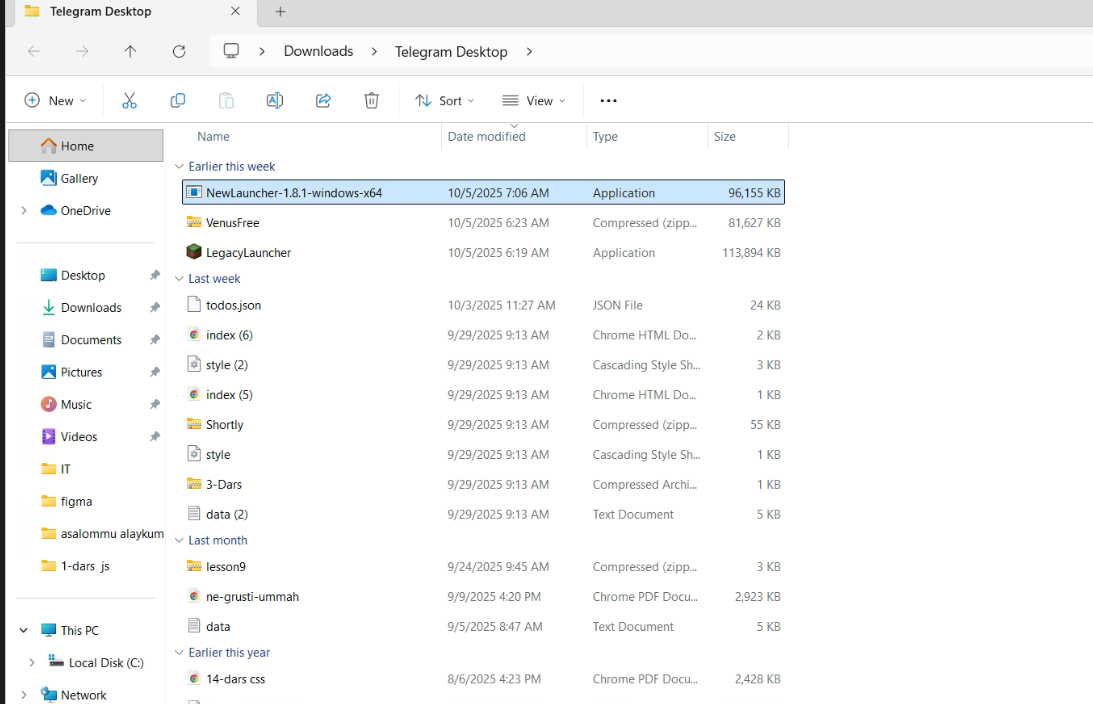Screen dimensions: 1093x704
Task: Open the New item dropdown
Action: click(x=55, y=100)
